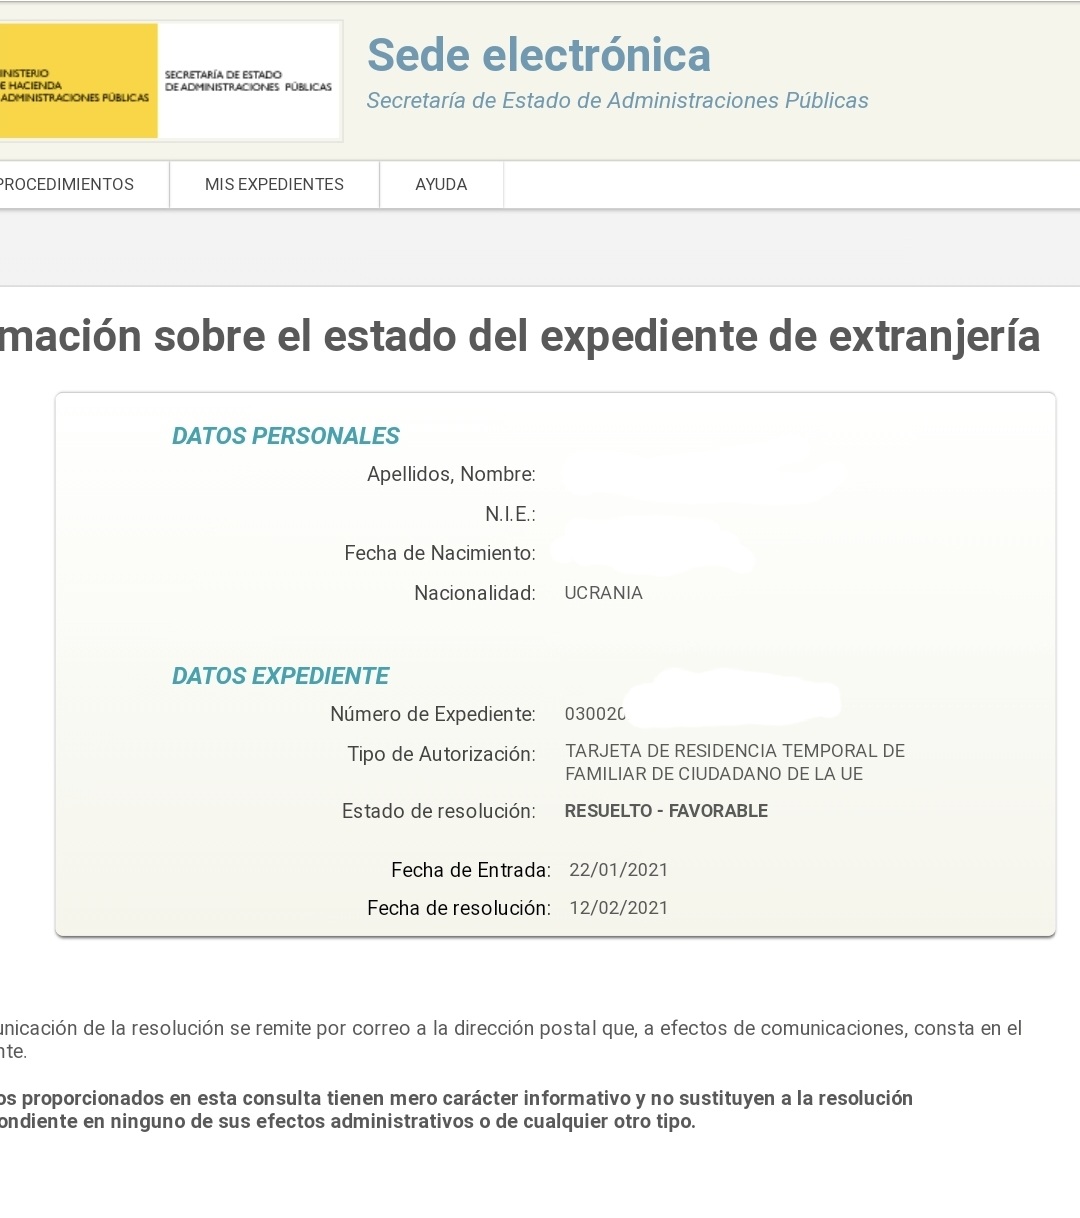Open the Ayuda menu item
This screenshot has width=1080, height=1218.
(441, 184)
